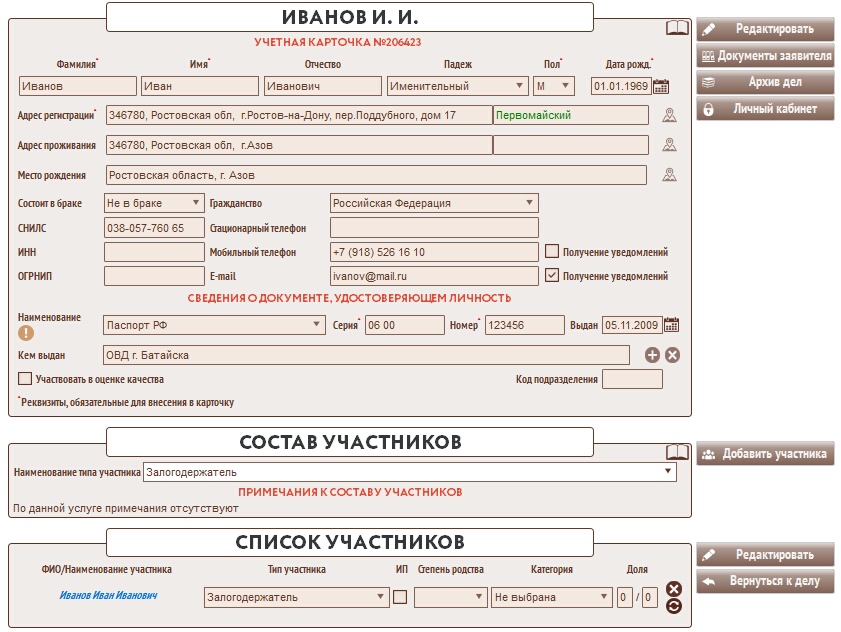This screenshot has width=841, height=632.
Task: Open Документы заявителя section
Action: coord(765,56)
